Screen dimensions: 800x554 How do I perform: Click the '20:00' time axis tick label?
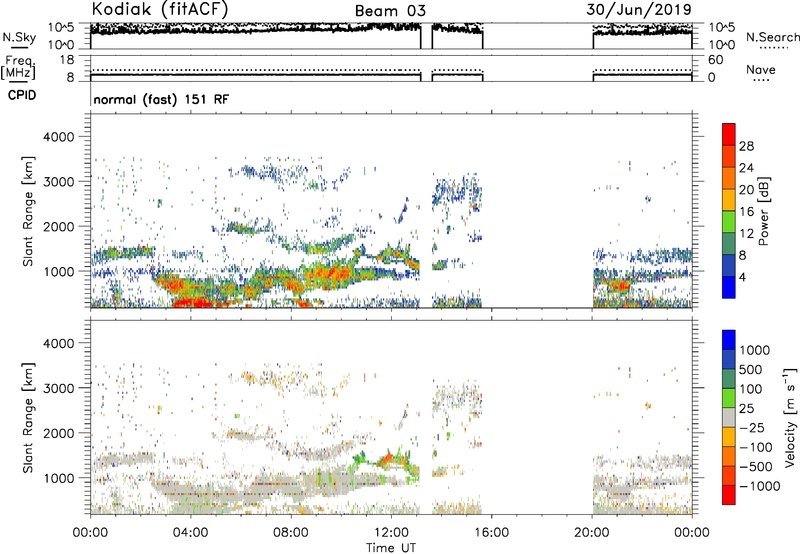click(592, 533)
